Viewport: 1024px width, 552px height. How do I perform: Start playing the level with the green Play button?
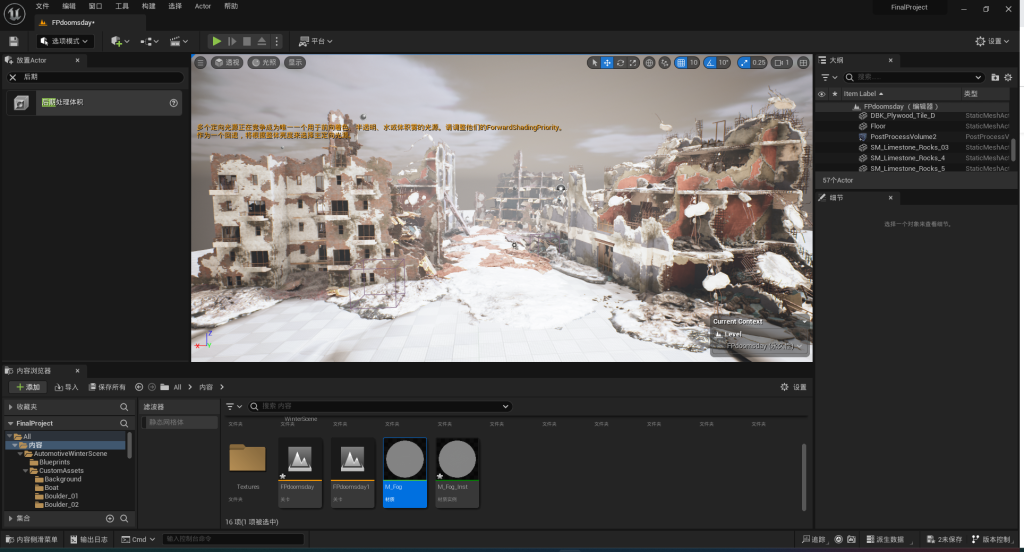pyautogui.click(x=217, y=41)
